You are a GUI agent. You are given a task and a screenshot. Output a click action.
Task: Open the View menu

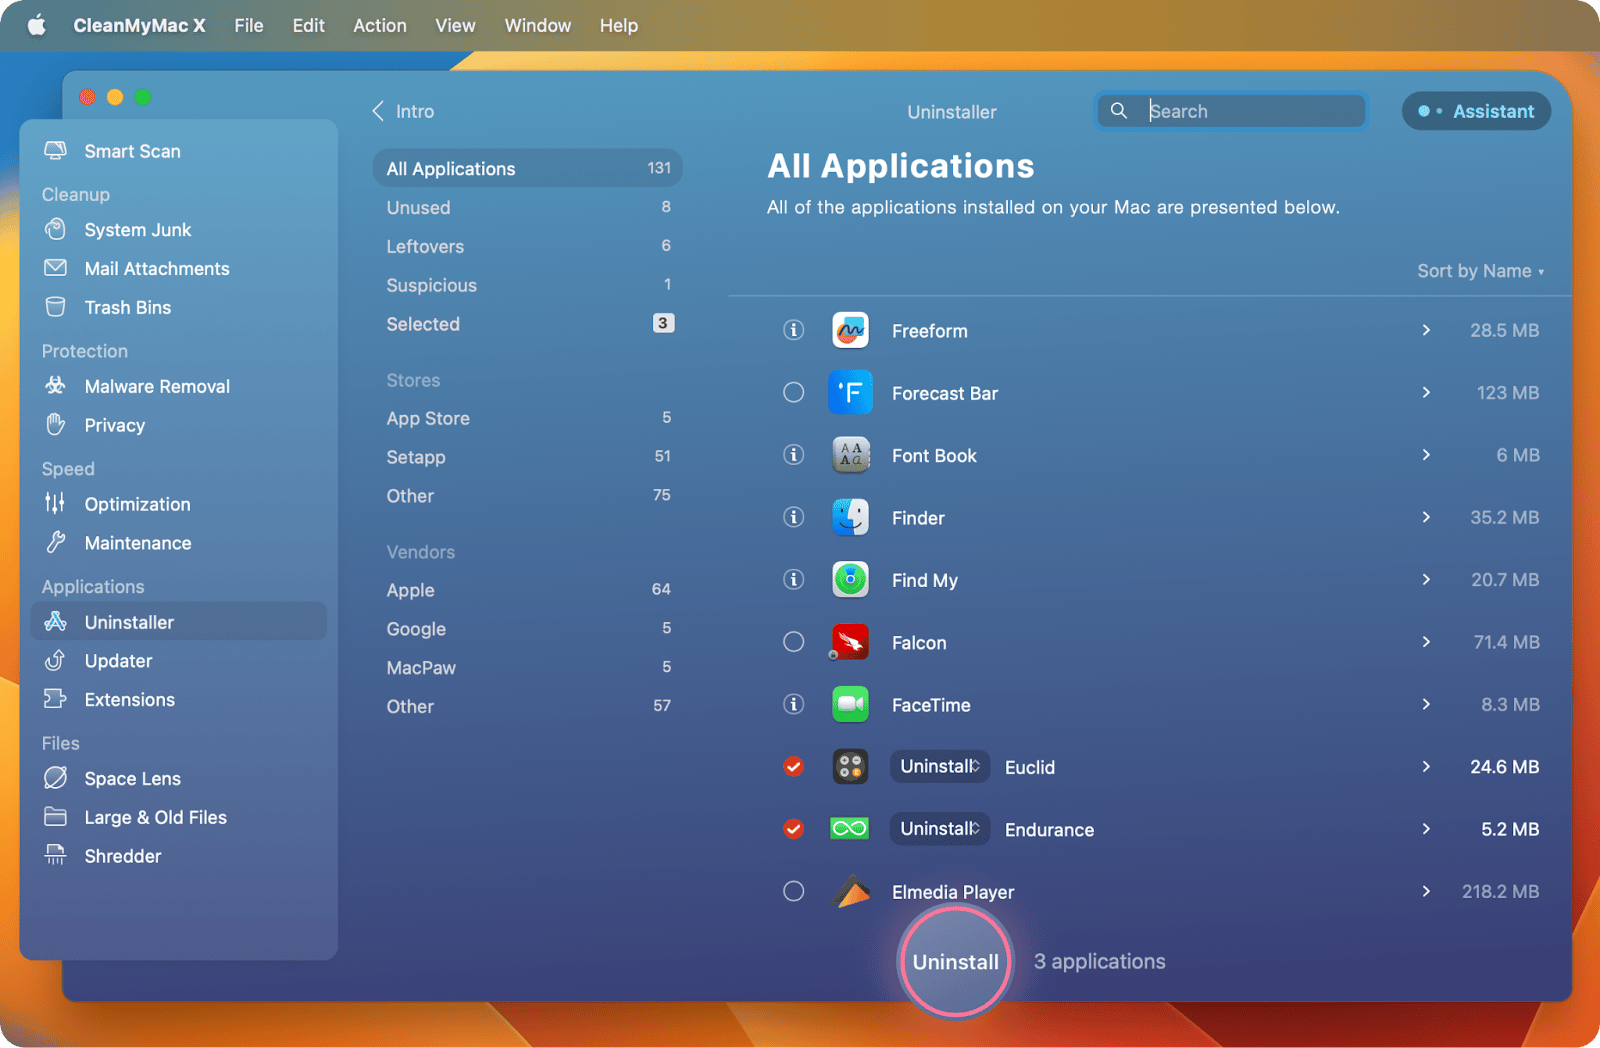click(x=455, y=25)
